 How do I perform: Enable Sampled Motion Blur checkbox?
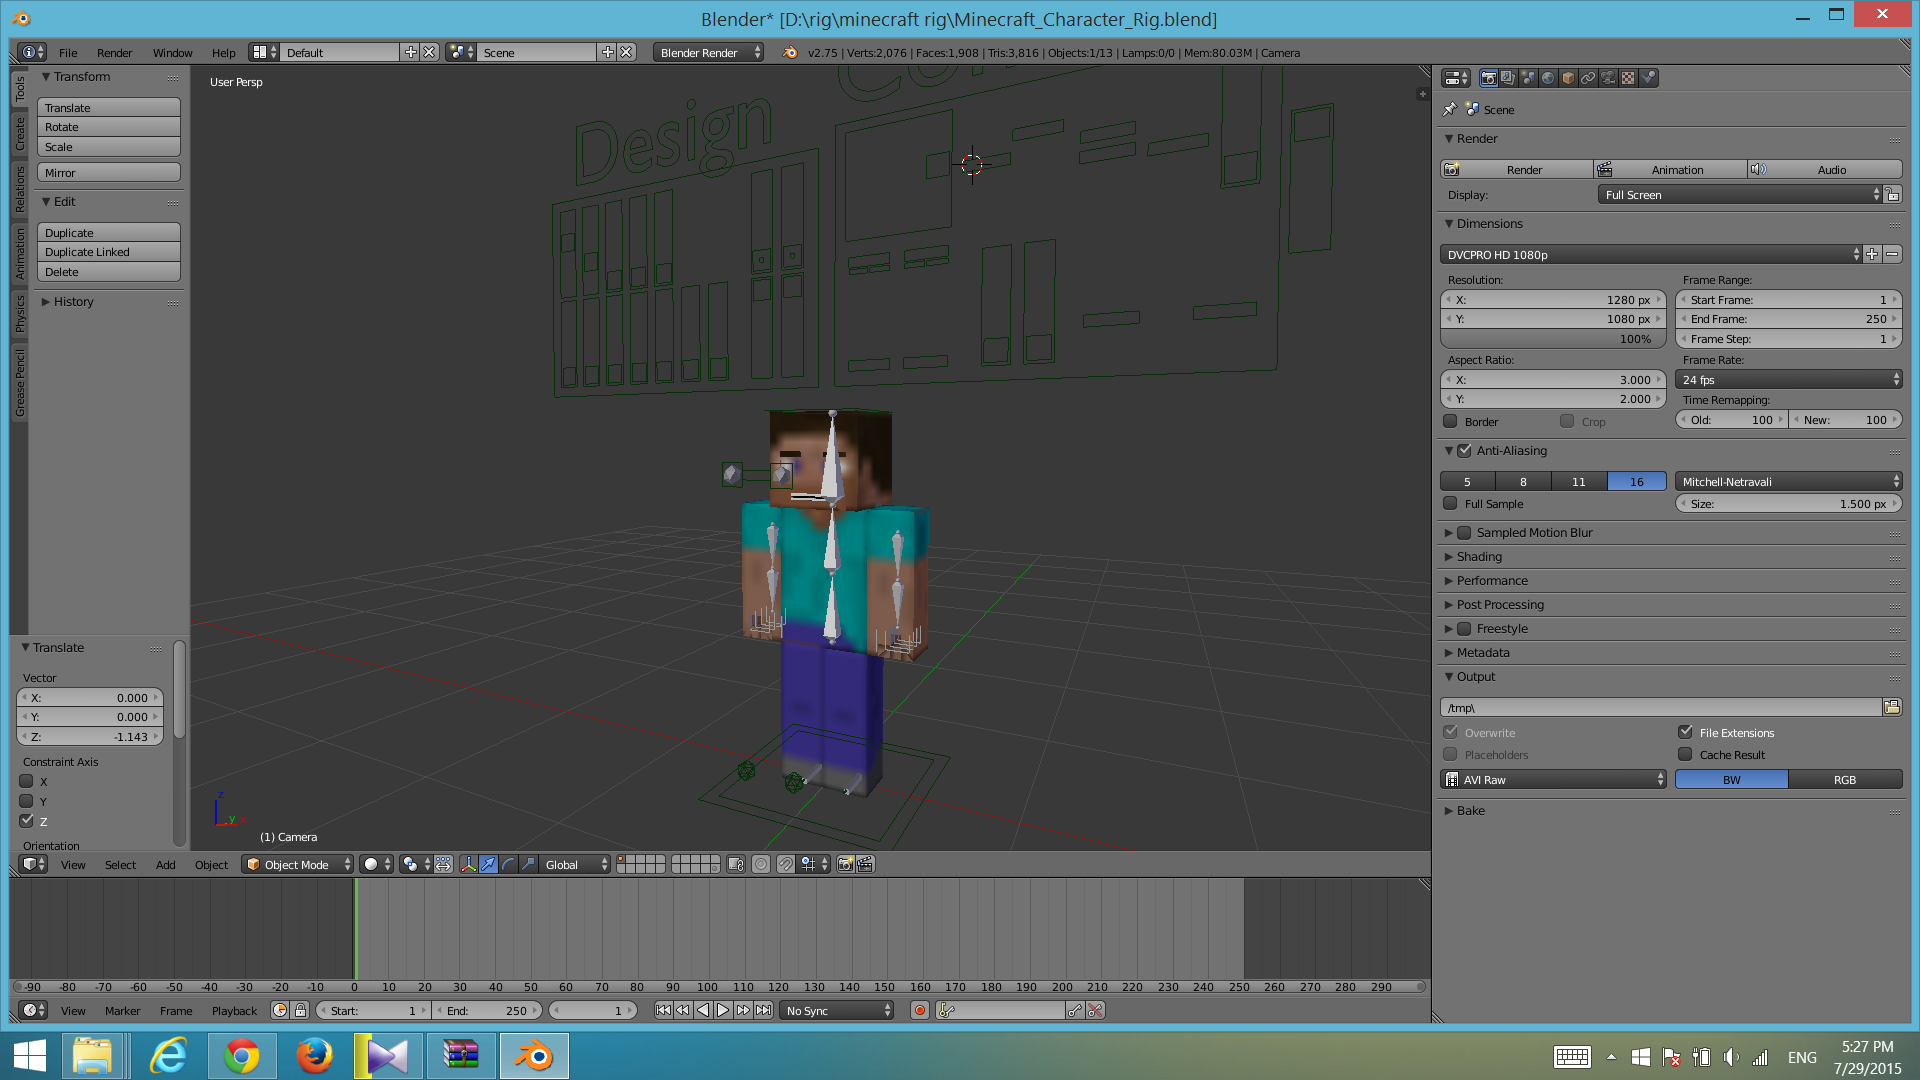point(1464,533)
